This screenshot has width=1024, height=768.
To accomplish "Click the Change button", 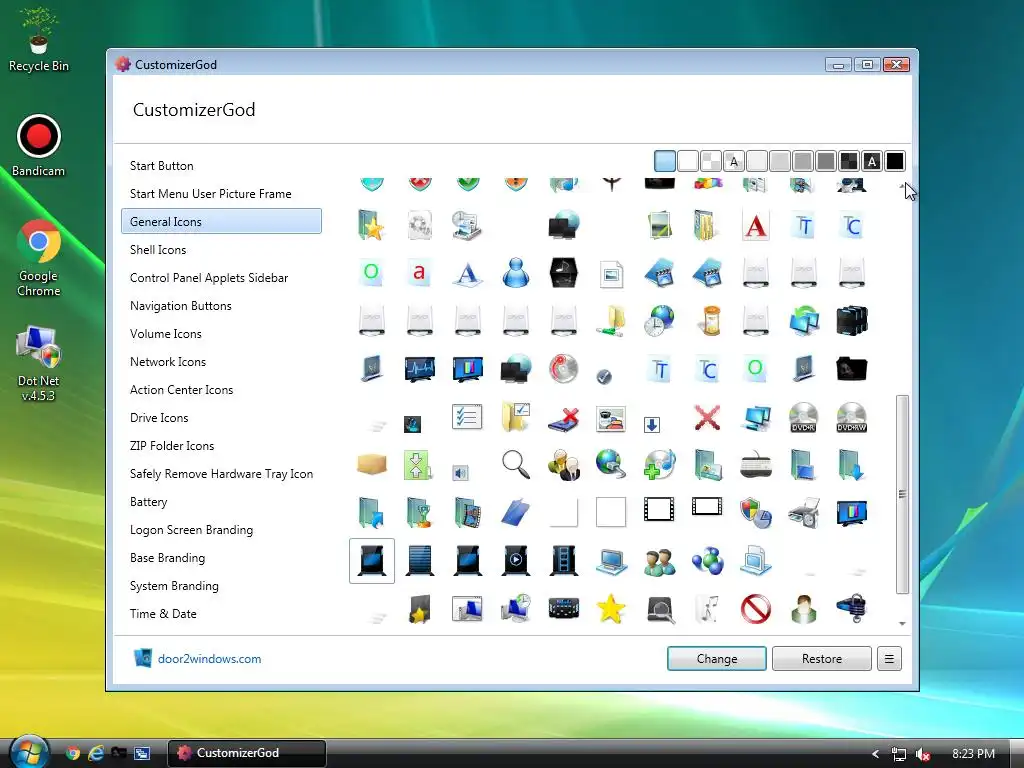I will [x=716, y=658].
